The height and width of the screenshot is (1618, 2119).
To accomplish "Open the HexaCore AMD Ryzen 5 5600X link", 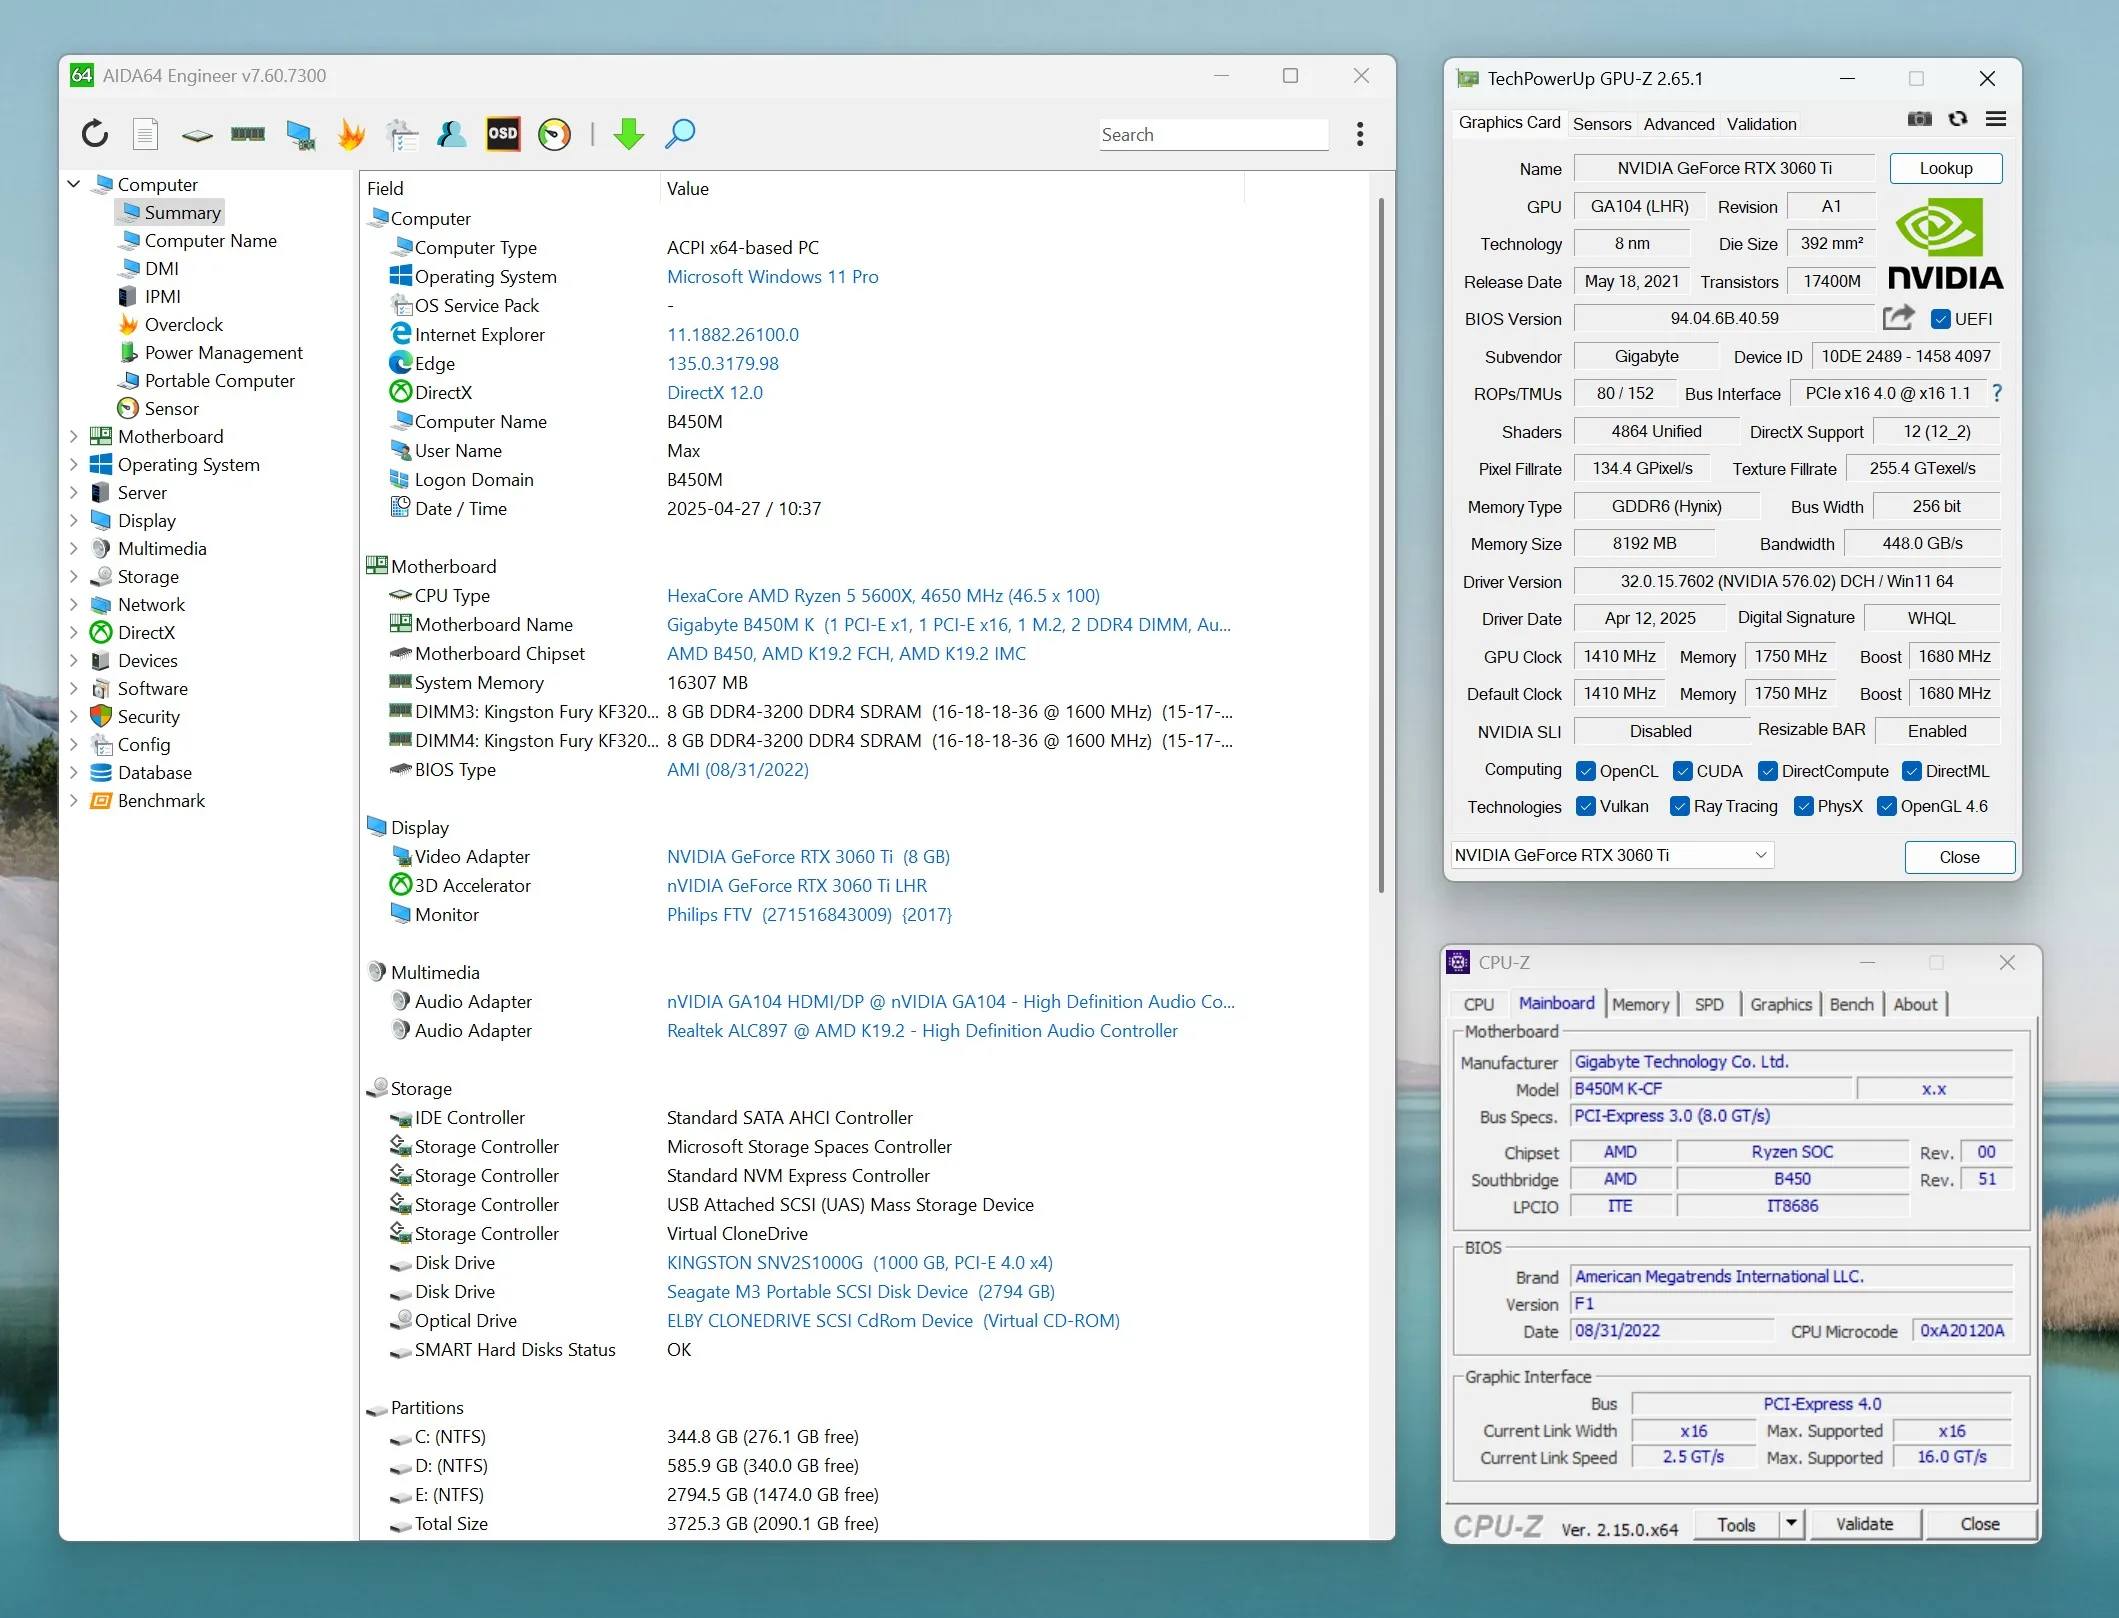I will tap(883, 595).
